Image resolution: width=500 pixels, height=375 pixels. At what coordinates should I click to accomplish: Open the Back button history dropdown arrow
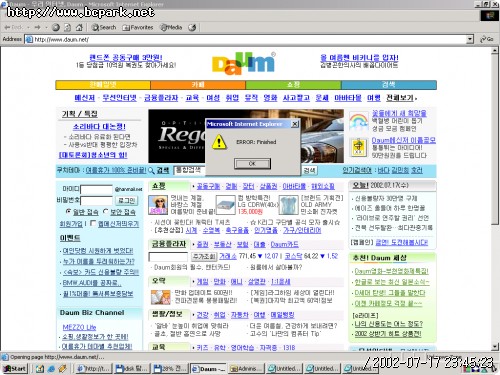pos(29,27)
